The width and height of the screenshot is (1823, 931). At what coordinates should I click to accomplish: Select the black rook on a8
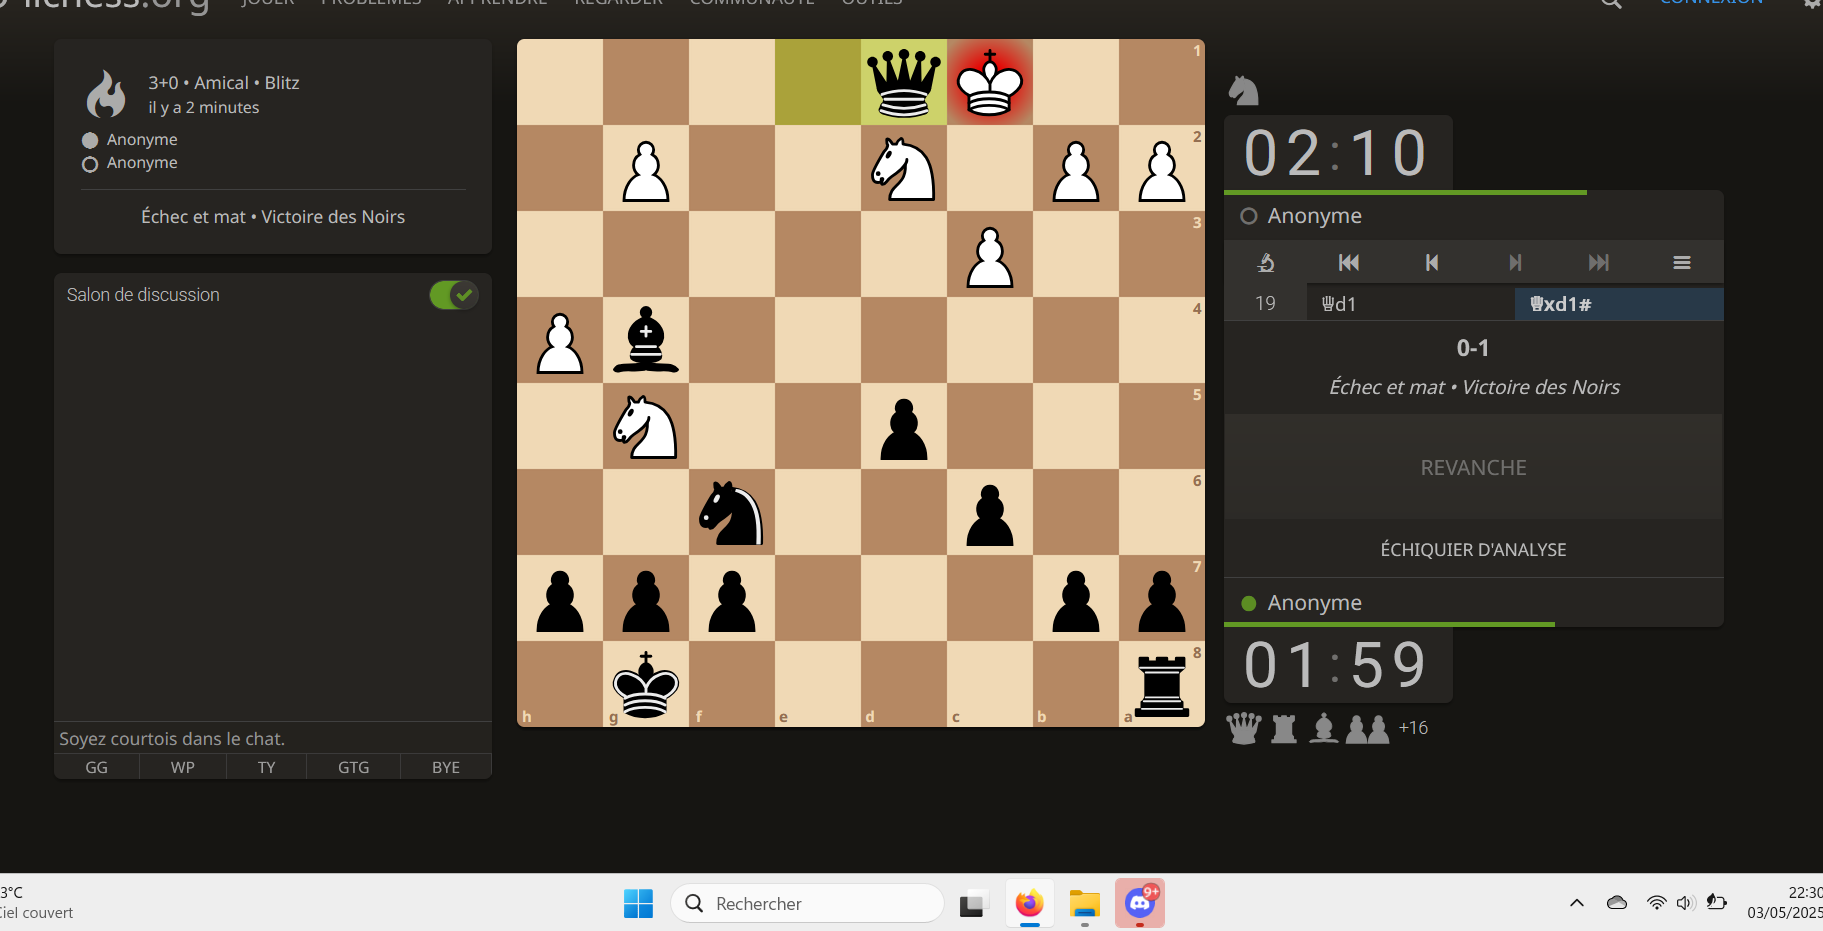(x=1162, y=684)
